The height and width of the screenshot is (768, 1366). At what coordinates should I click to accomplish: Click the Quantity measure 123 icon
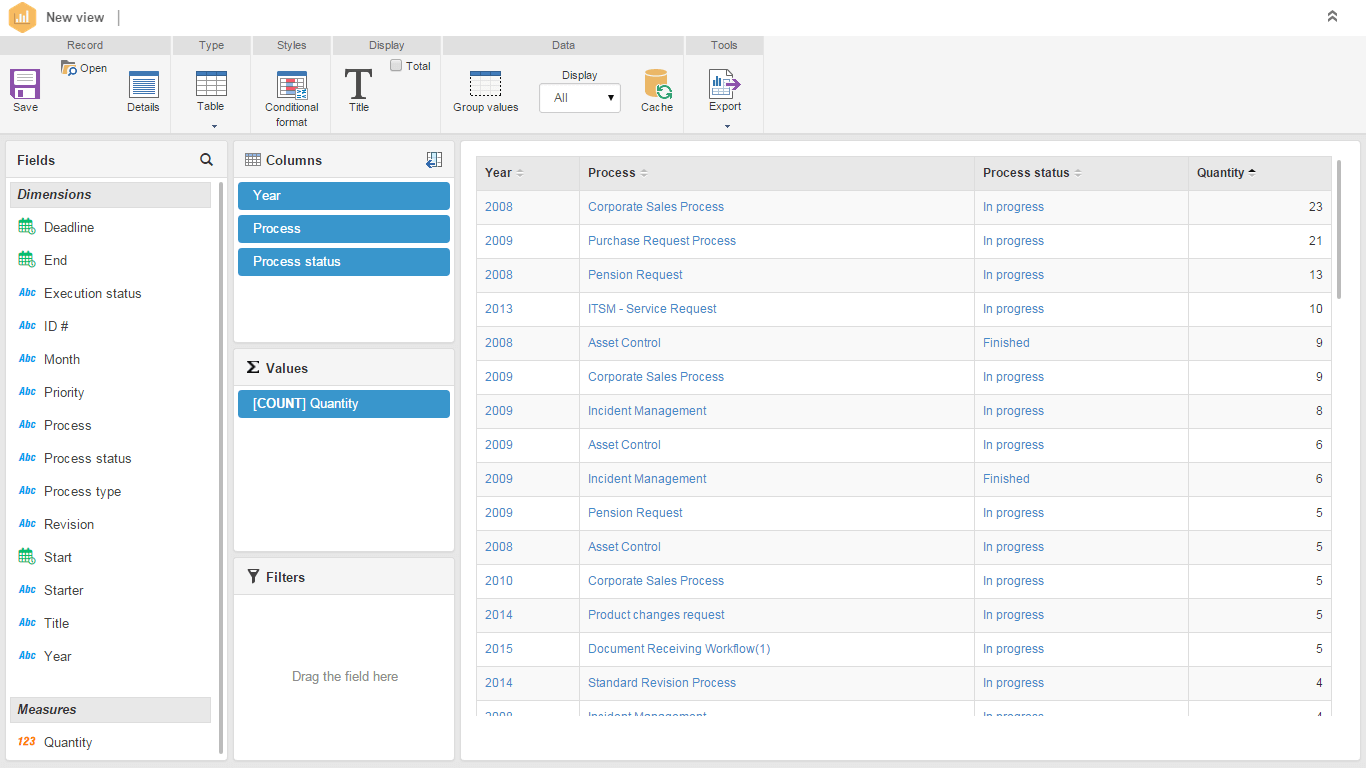point(27,742)
